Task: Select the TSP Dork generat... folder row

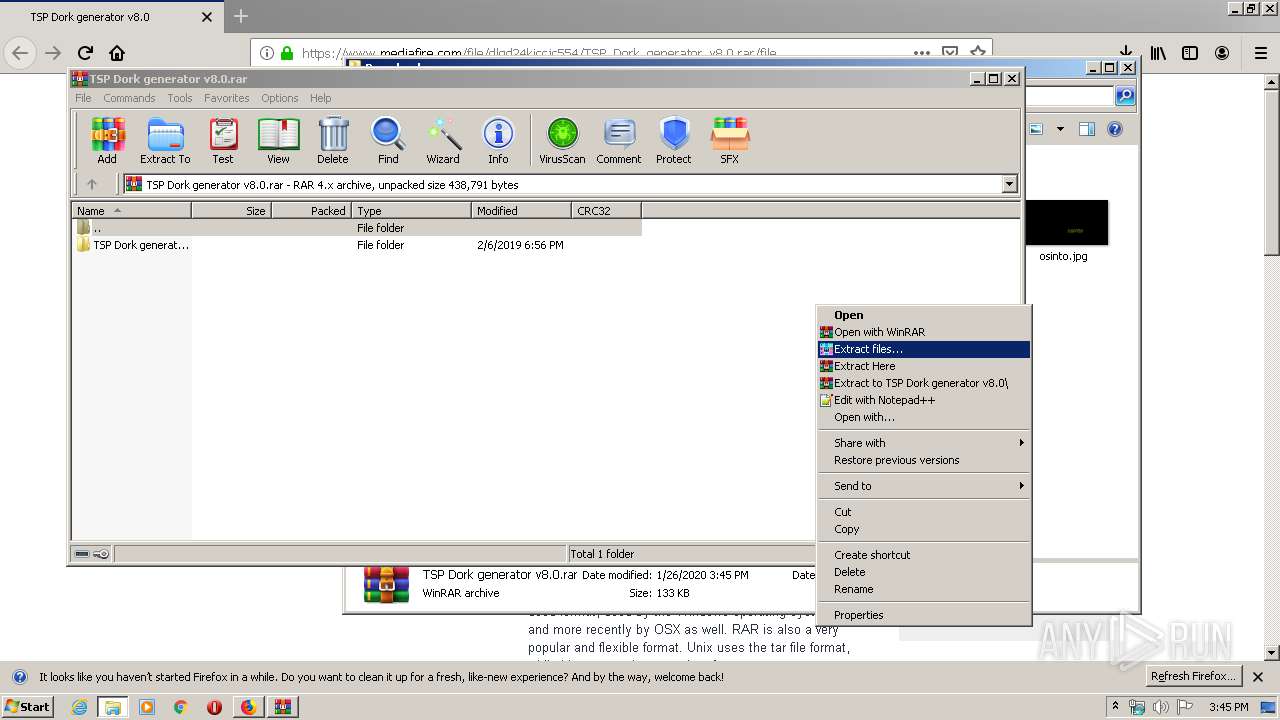Action: click(357, 245)
